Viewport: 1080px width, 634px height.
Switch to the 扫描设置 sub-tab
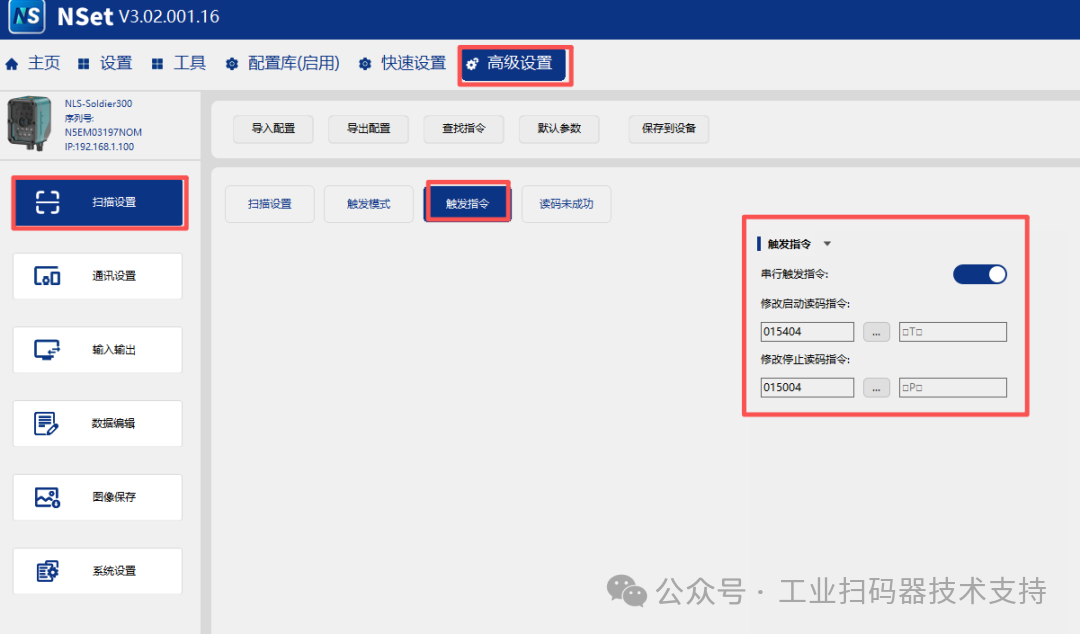tap(270, 204)
